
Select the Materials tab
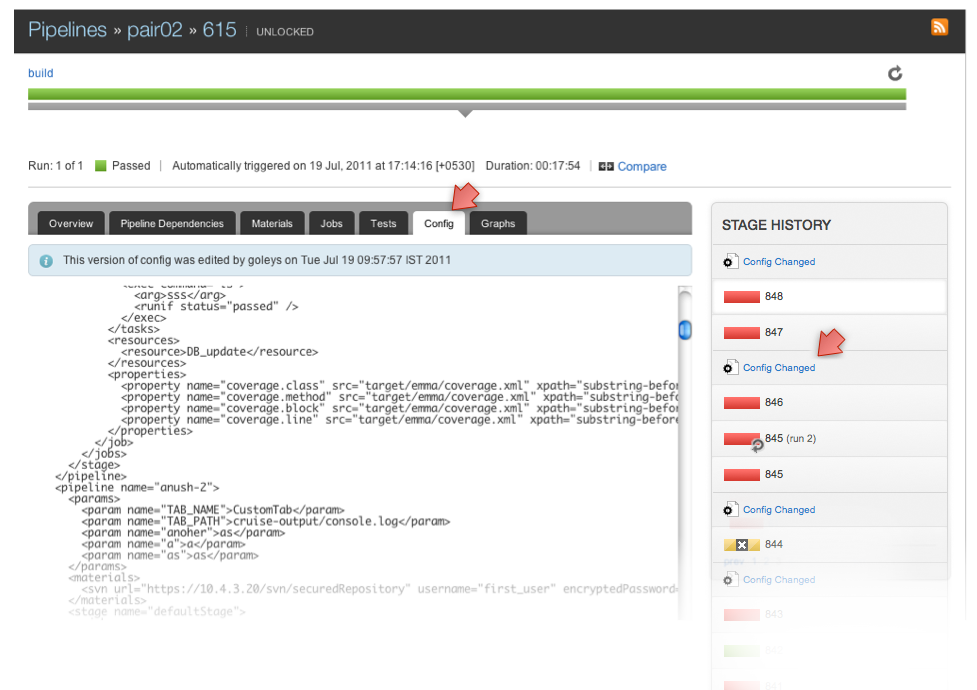[x=272, y=224]
